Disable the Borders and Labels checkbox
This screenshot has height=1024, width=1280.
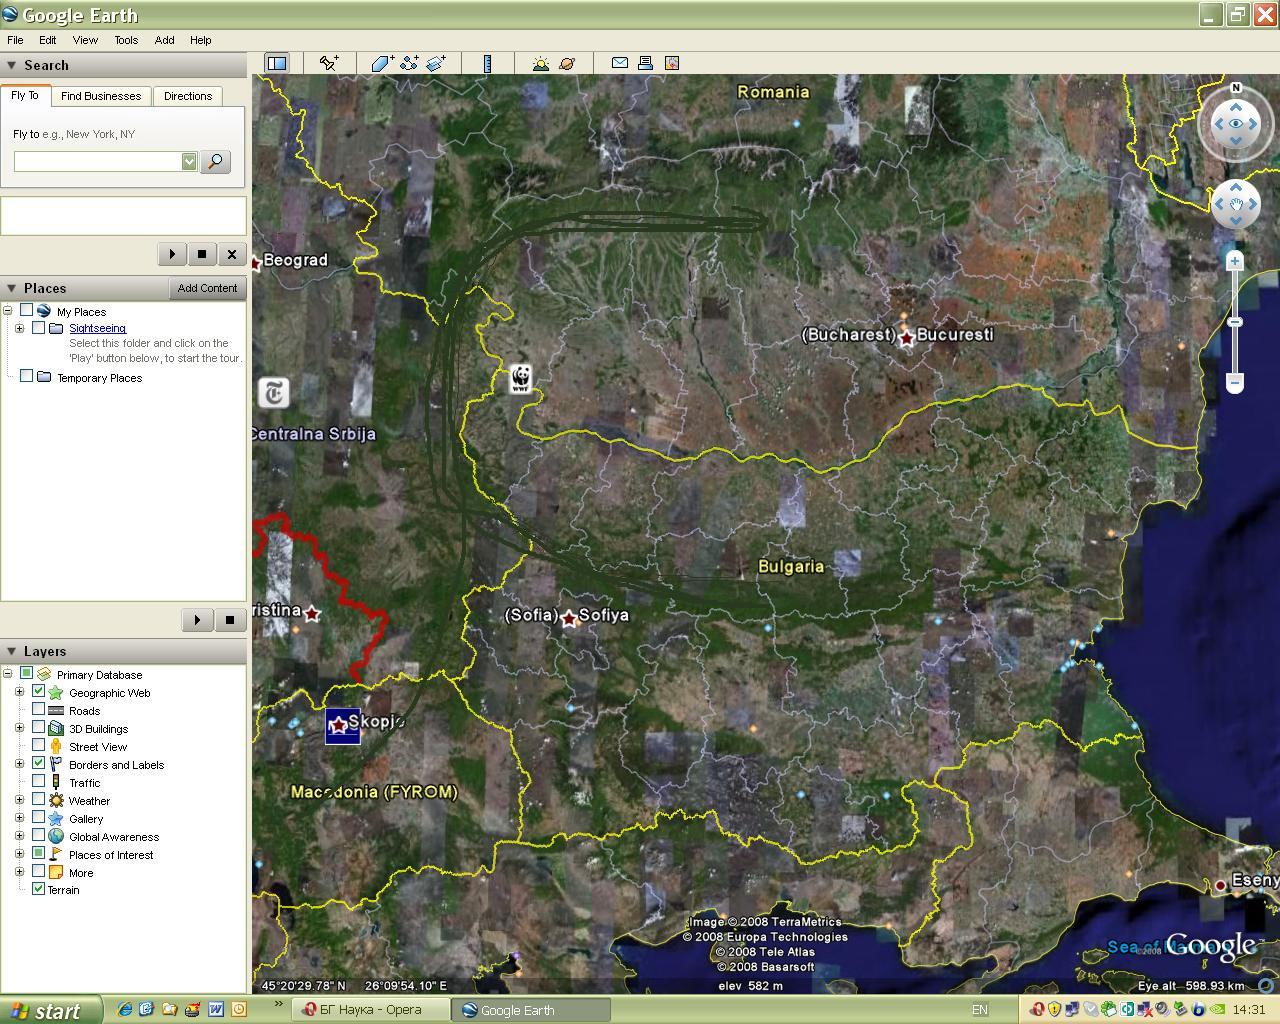click(x=39, y=764)
